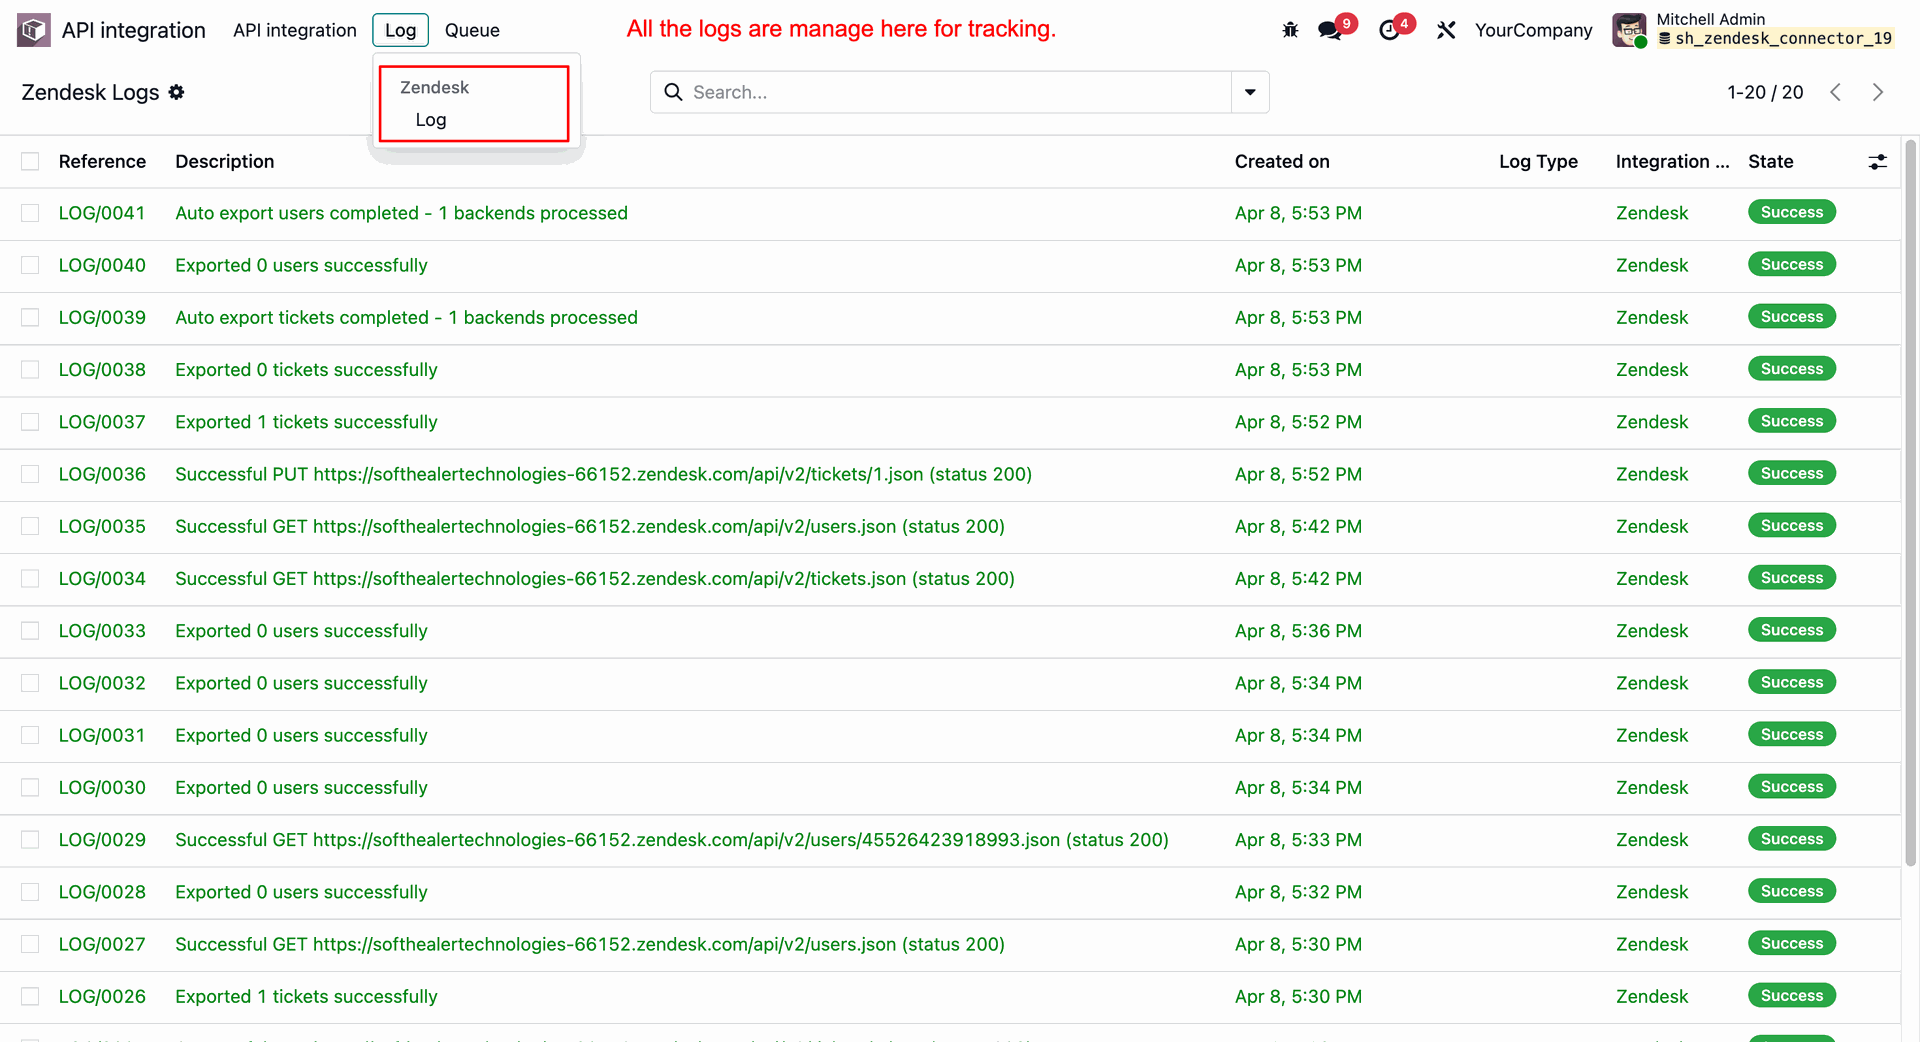Image resolution: width=1920 pixels, height=1042 pixels.
Task: Click Successful PUT tickets/1.json description
Action: tap(603, 474)
